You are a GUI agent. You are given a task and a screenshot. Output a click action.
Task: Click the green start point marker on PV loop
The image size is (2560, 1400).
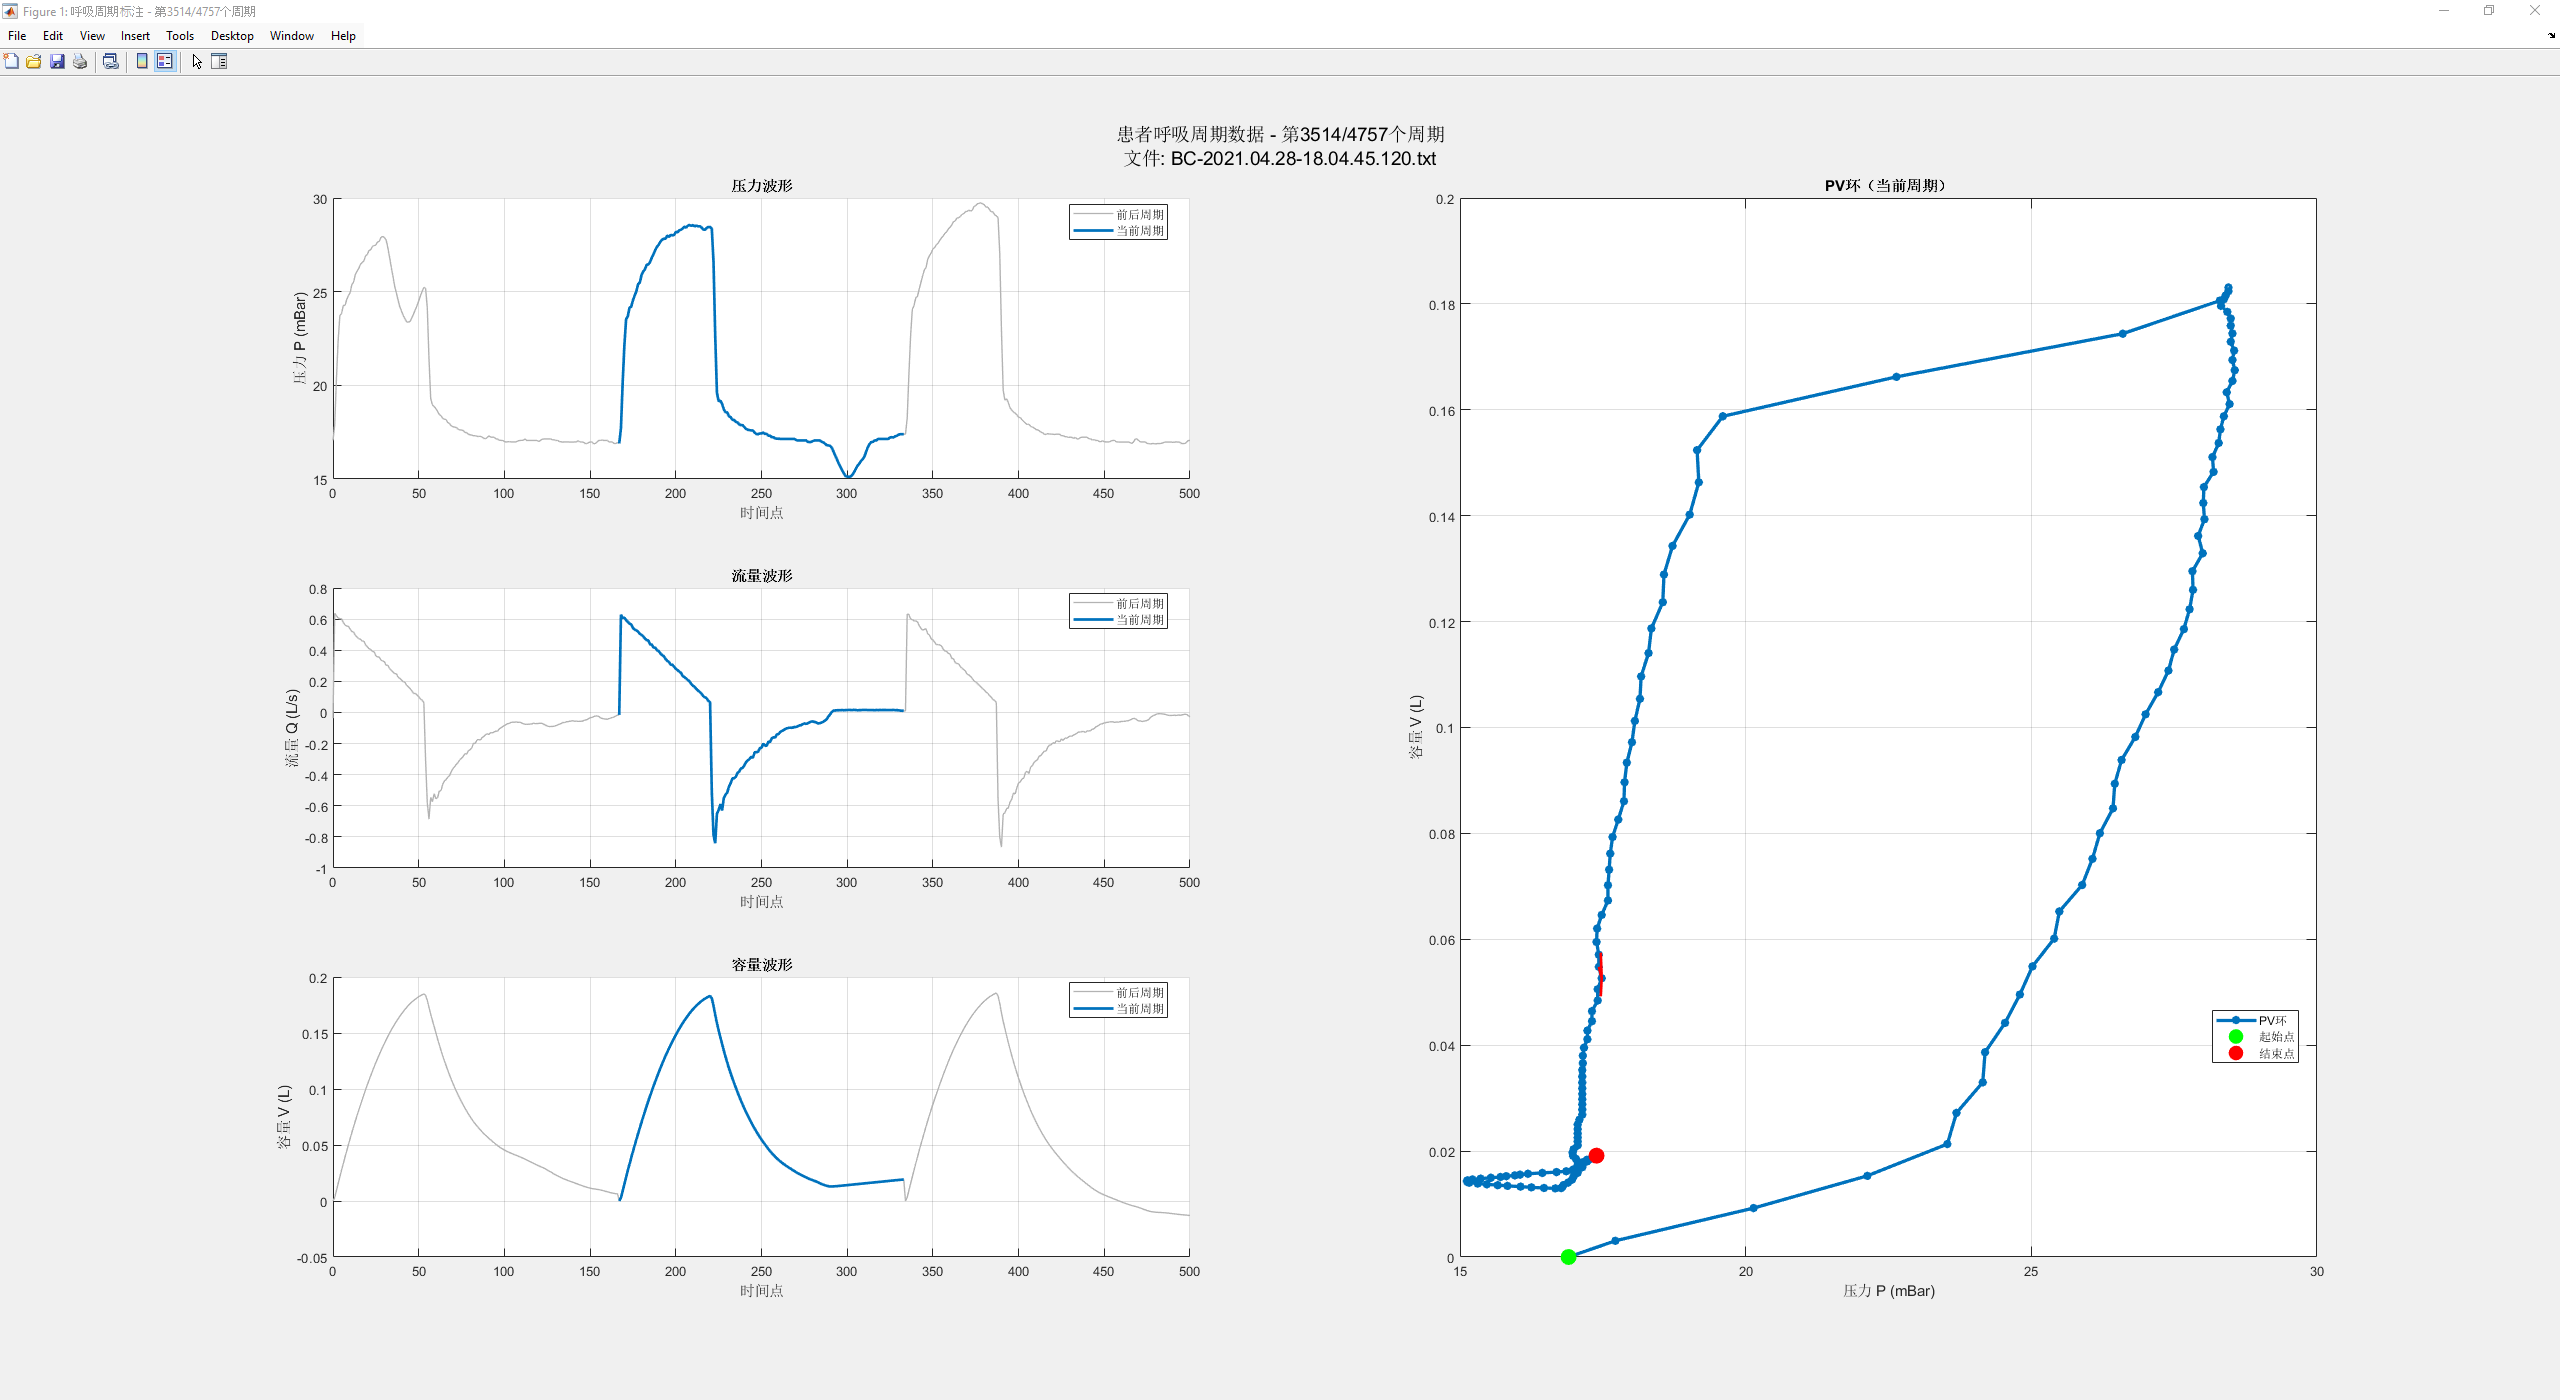(x=1568, y=1257)
